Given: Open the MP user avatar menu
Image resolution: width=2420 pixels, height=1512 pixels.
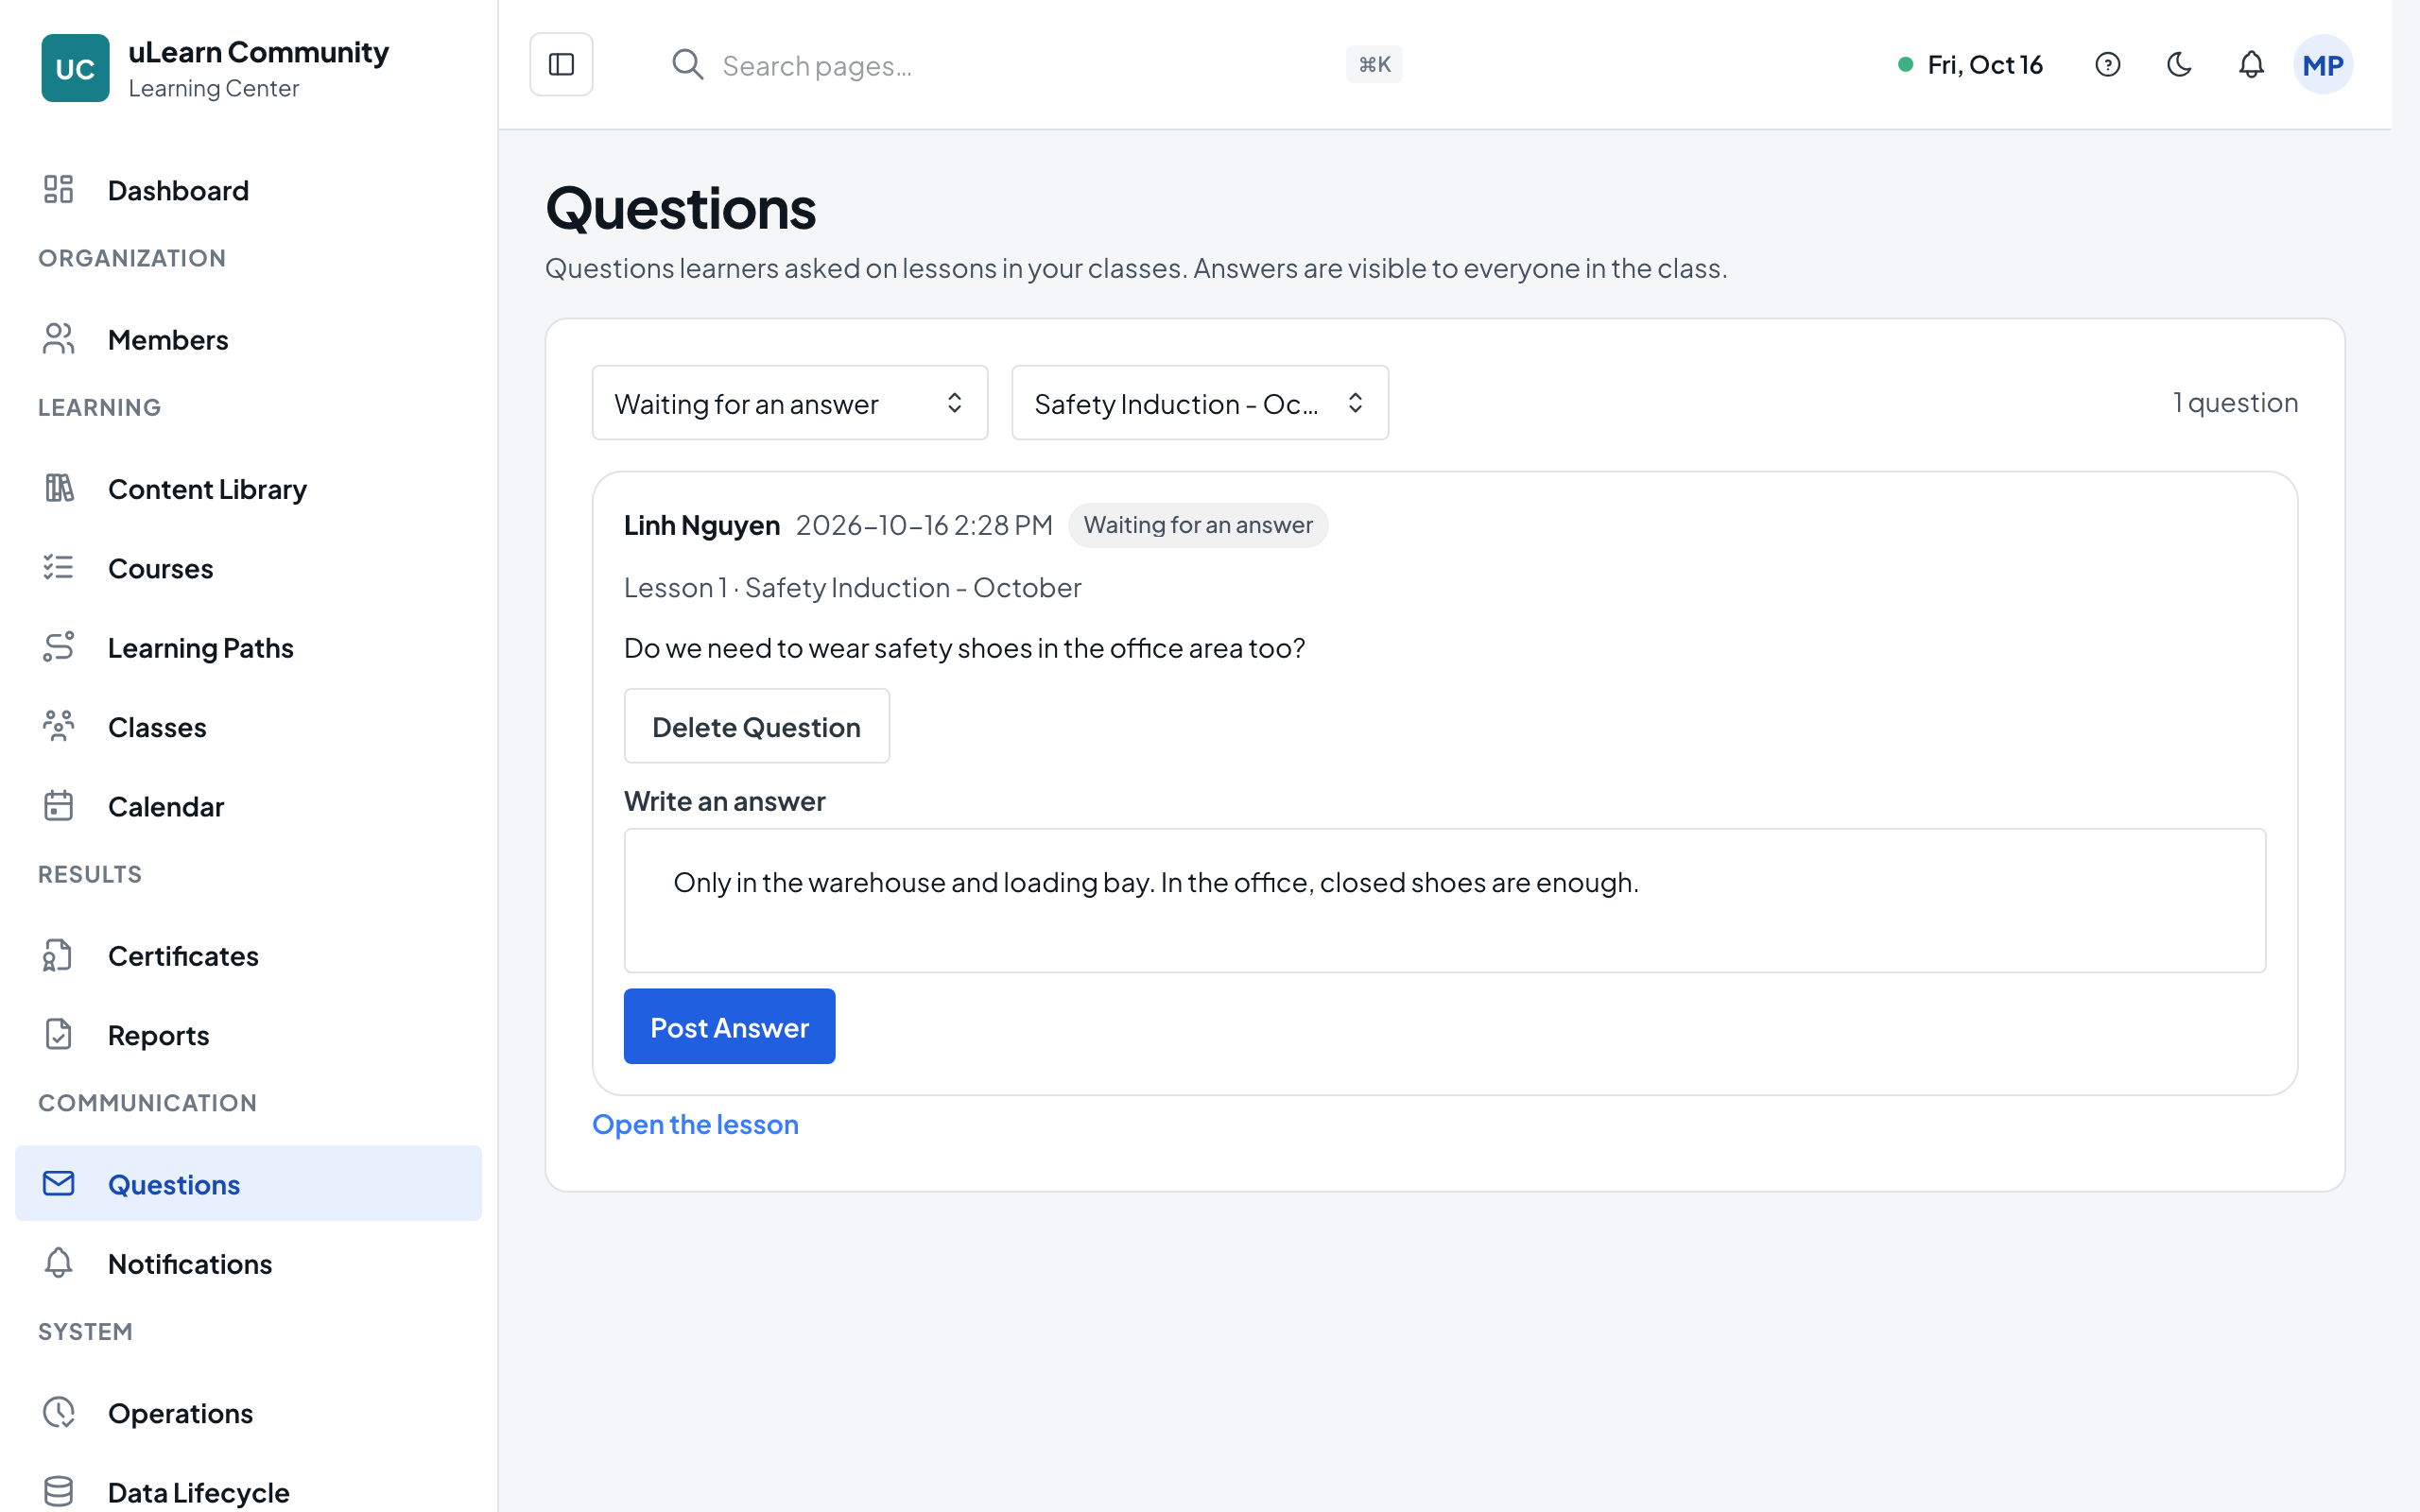Looking at the screenshot, I should [2322, 64].
